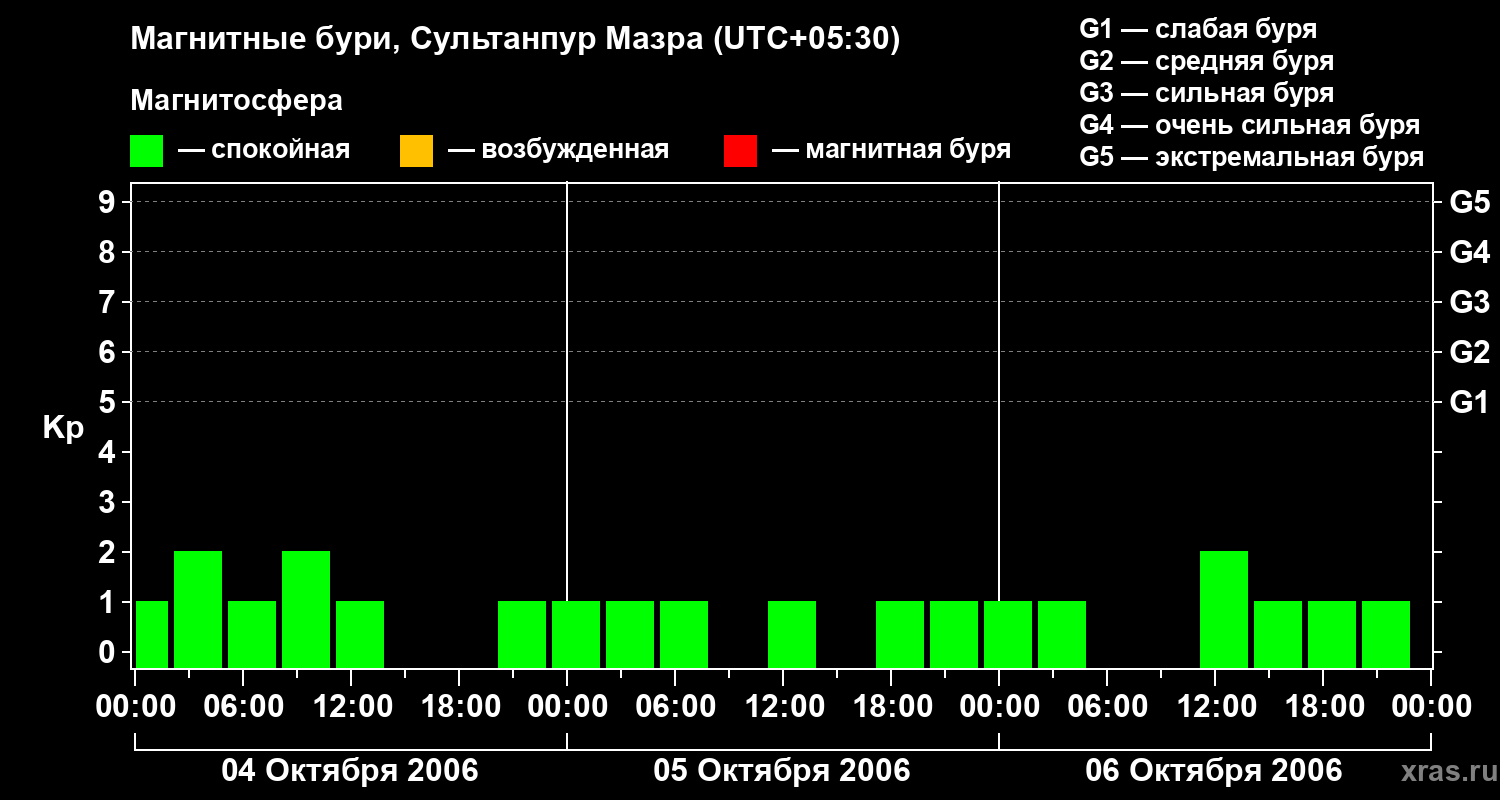Click the Kp 1 bar just after 12:00, 04 Октября
This screenshot has height=800, width=1500.
(360, 634)
